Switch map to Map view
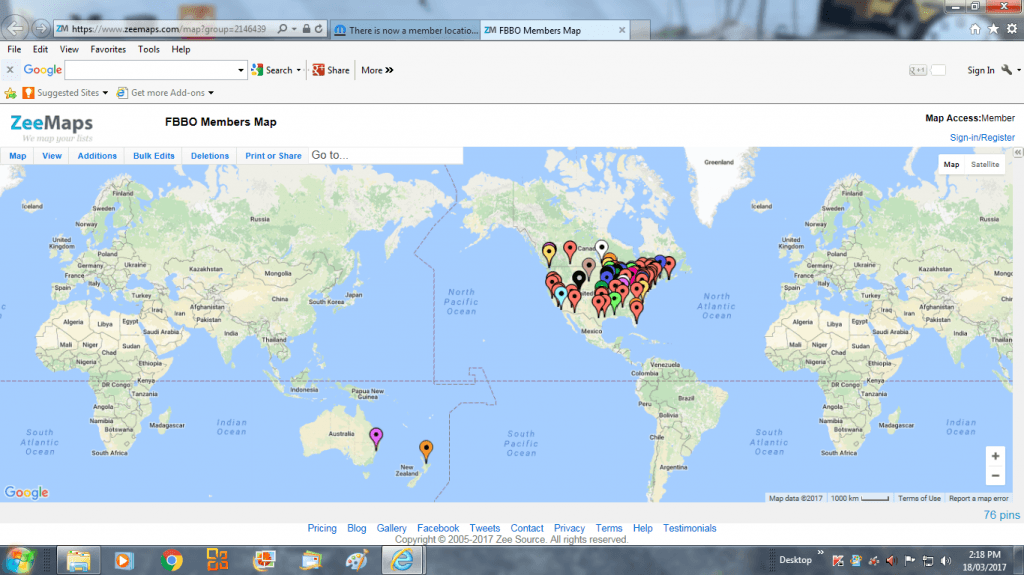The image size is (1024, 575). 952,165
